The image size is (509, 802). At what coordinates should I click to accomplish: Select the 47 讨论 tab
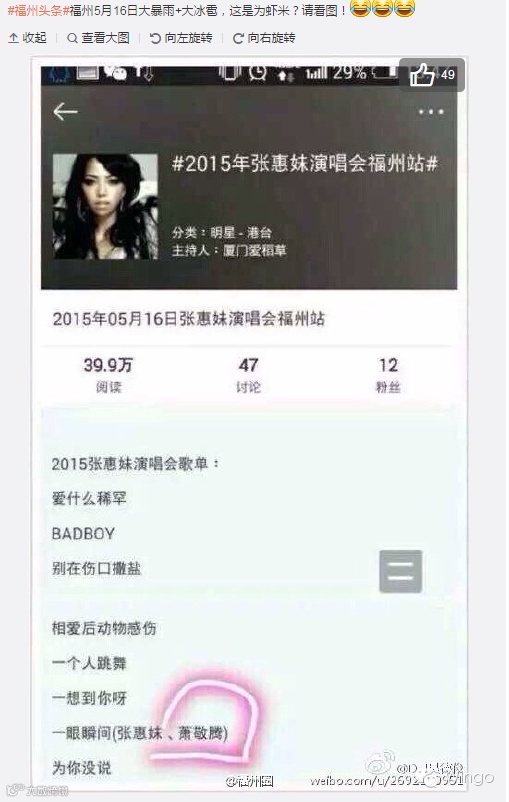pos(249,375)
